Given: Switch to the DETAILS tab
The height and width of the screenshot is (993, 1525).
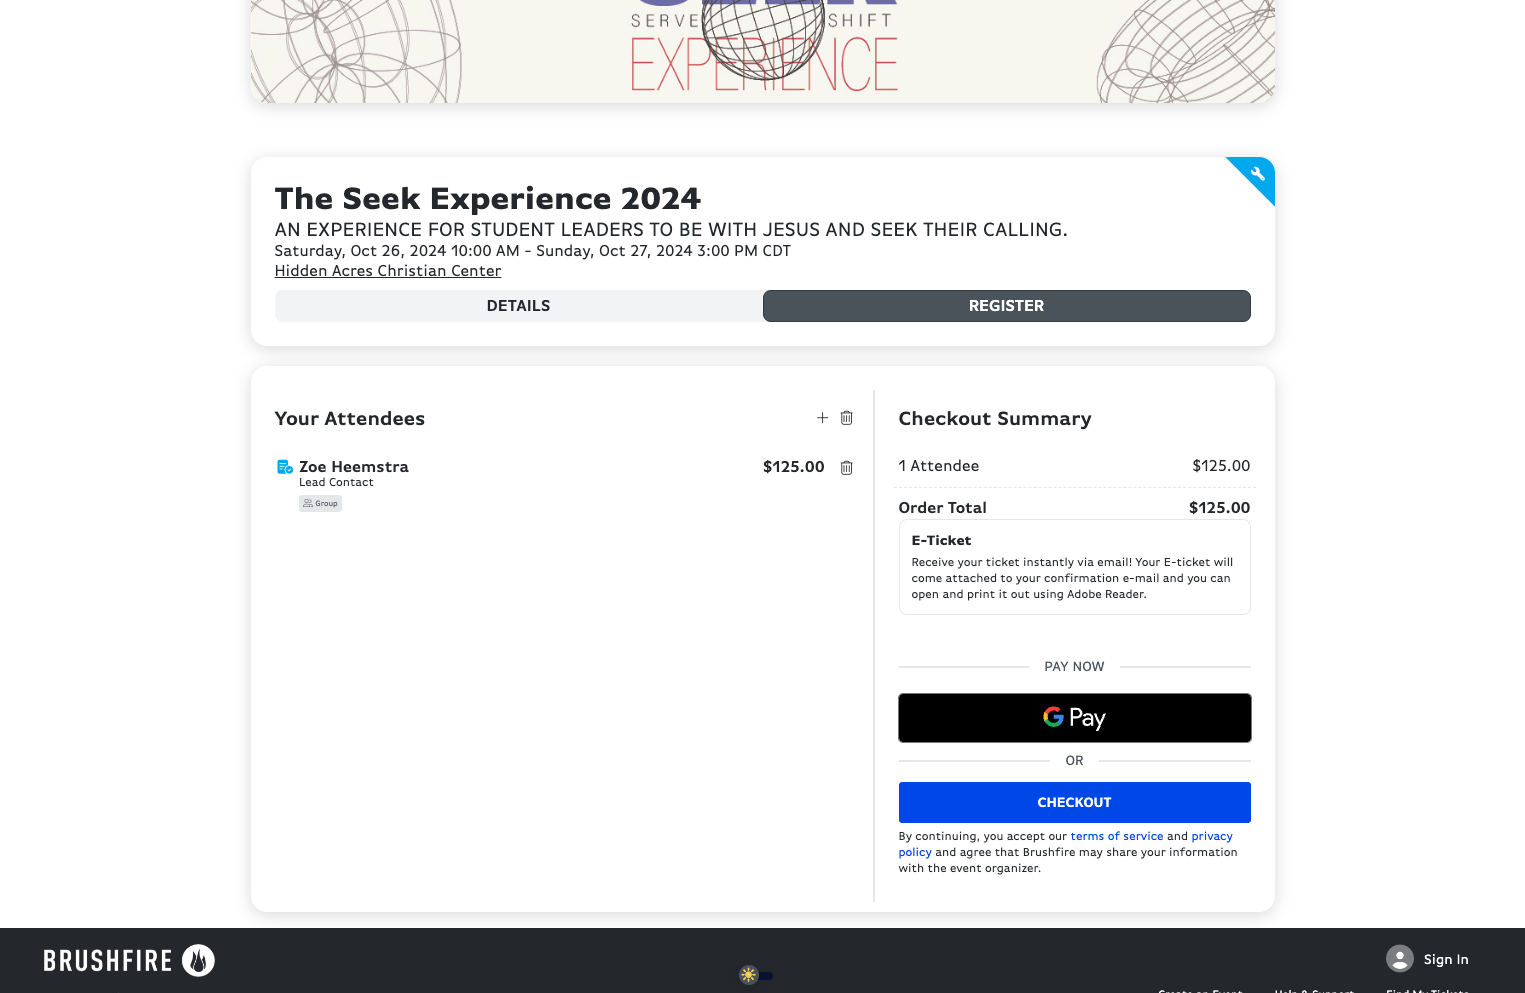Looking at the screenshot, I should coord(518,306).
